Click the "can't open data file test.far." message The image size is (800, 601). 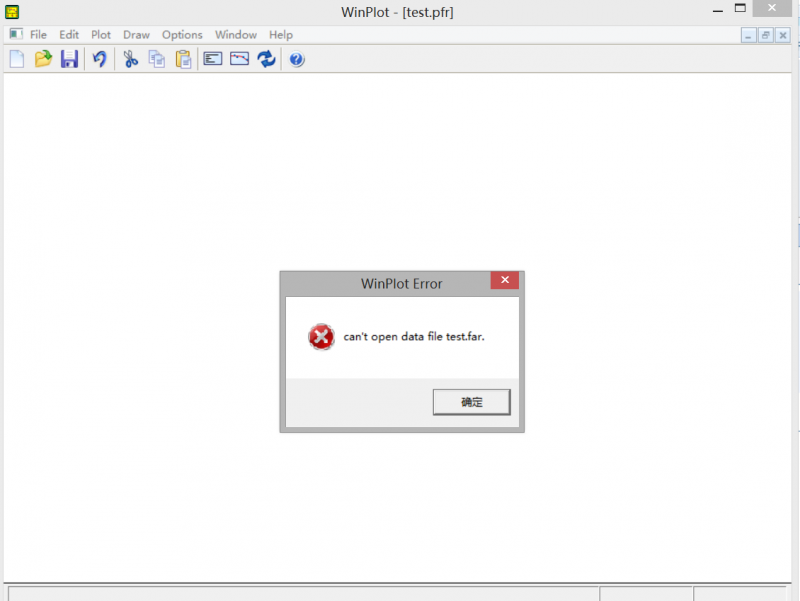point(414,337)
